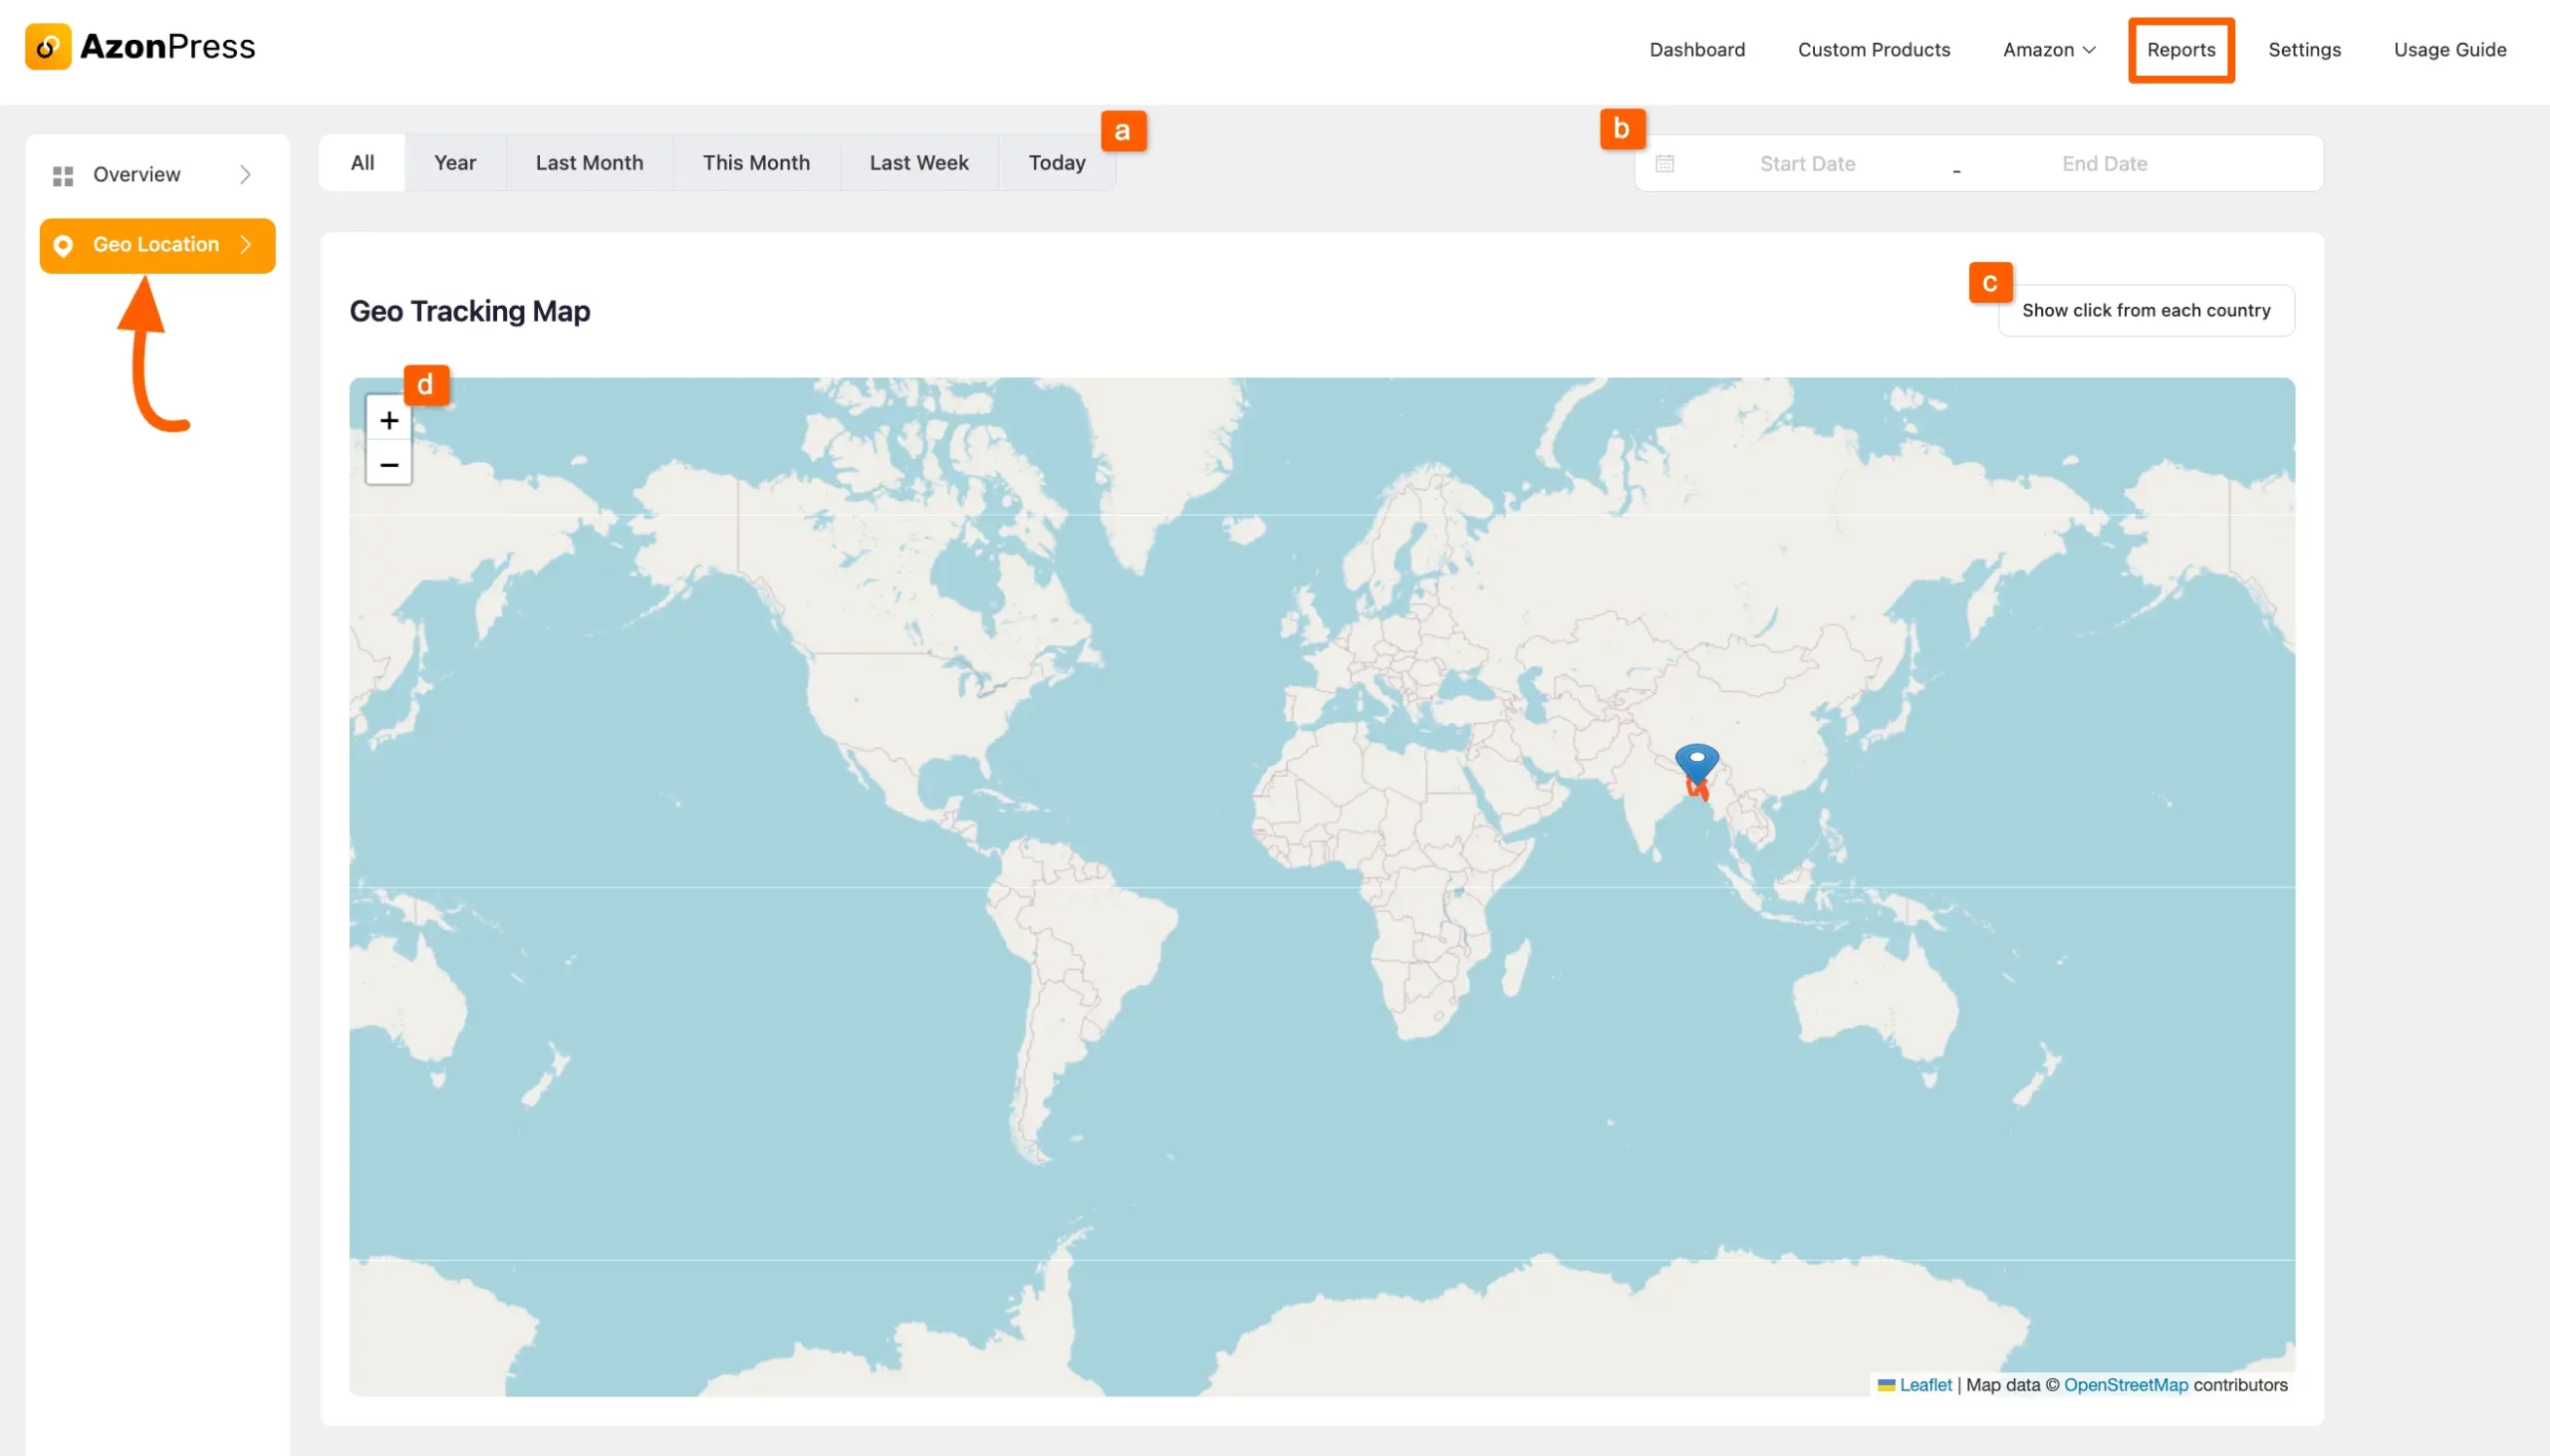The image size is (2550, 1456).
Task: Zoom in on the map with plus control
Action: tap(389, 419)
